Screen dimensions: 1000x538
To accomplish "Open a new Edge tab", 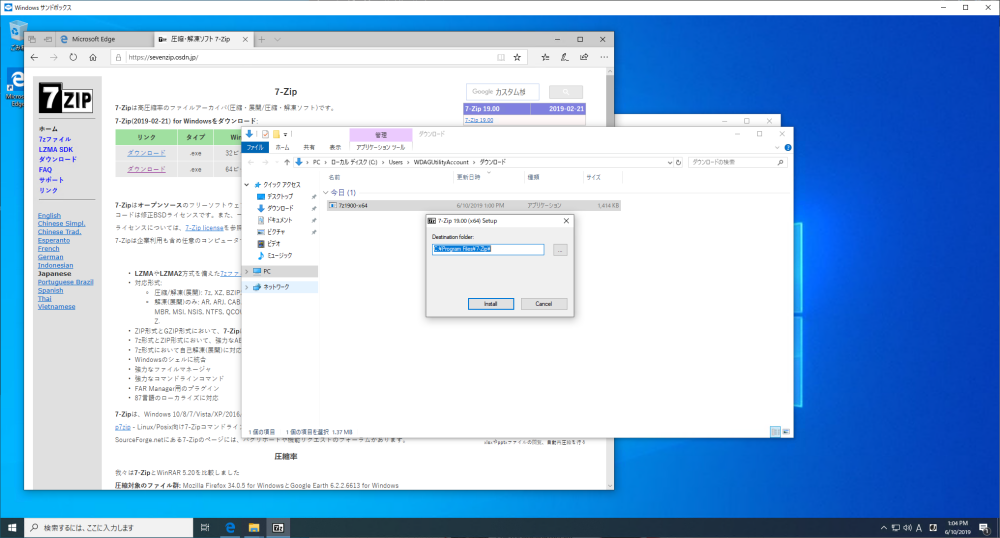I will click(x=261, y=40).
